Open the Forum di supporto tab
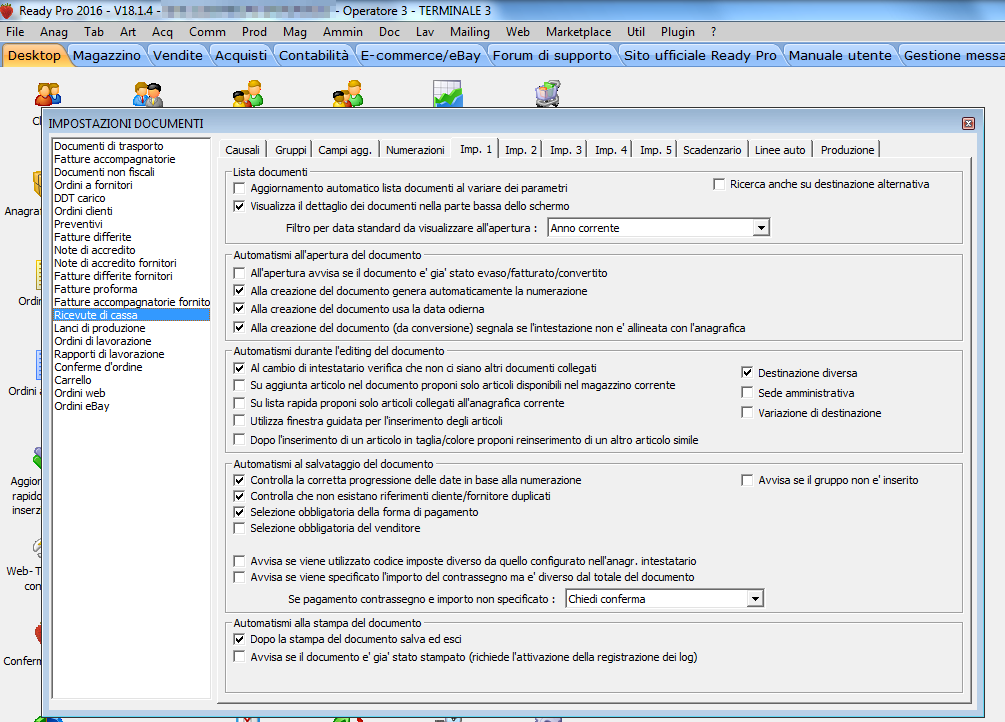The width and height of the screenshot is (1005, 722). [x=552, y=56]
